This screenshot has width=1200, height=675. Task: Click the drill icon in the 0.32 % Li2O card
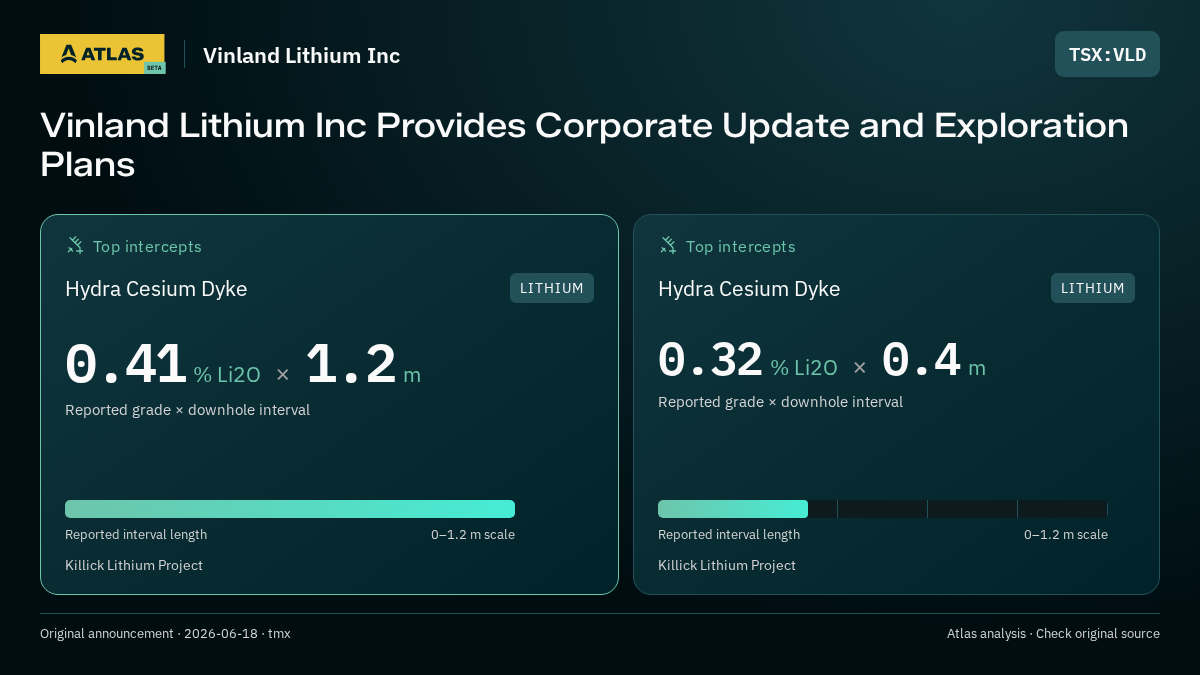[x=668, y=246]
